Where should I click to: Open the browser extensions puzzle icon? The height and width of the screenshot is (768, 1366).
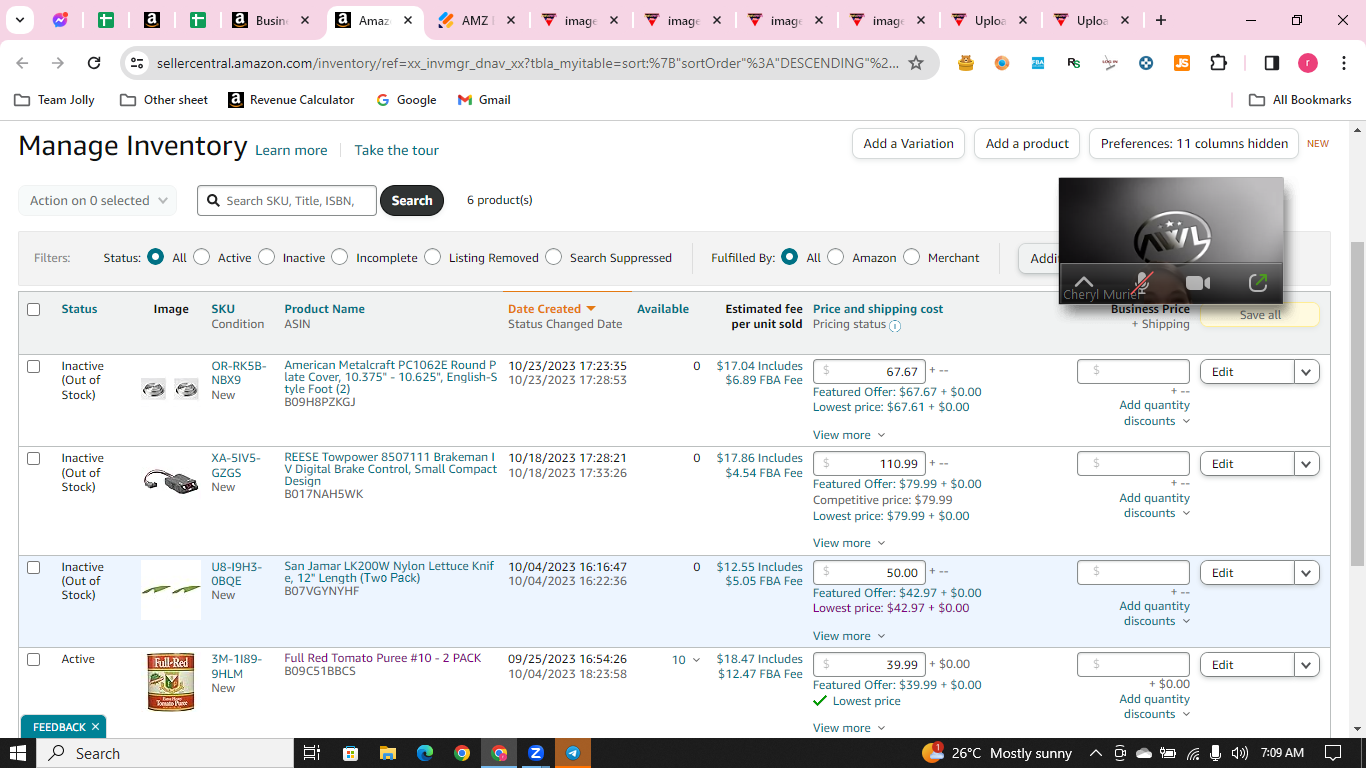coord(1218,63)
